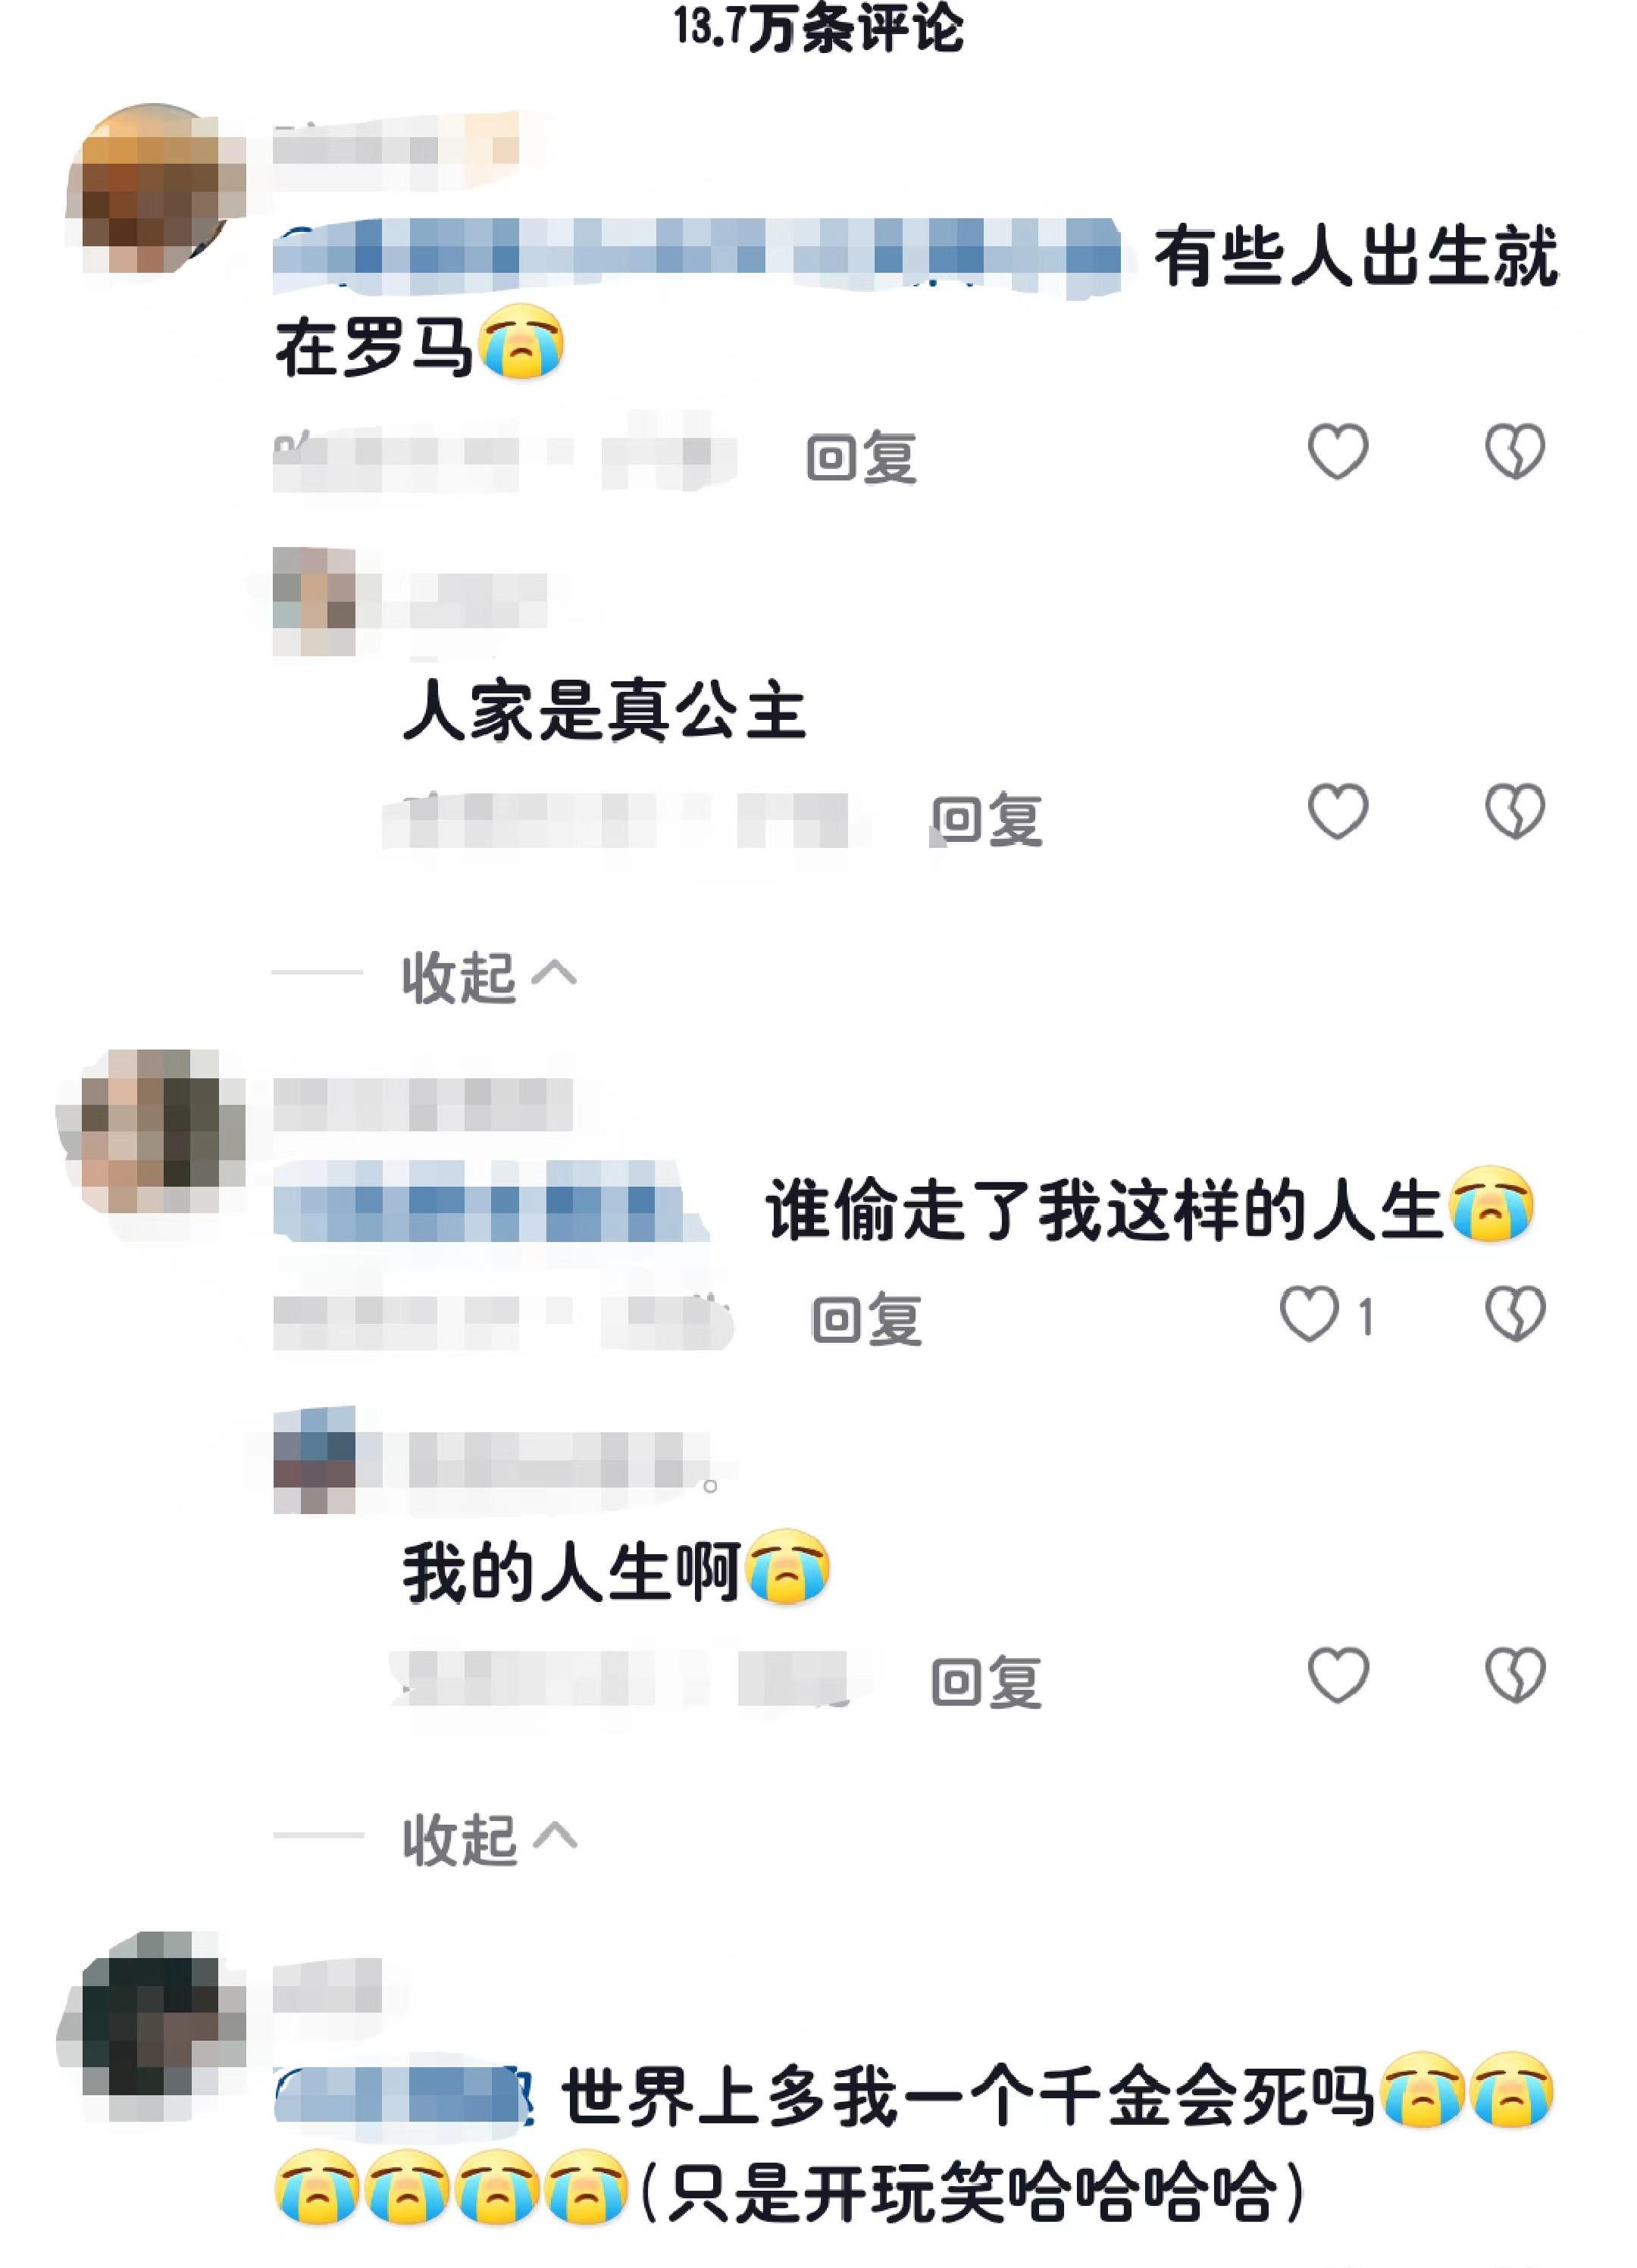
Task: Reply to '人家是真公主'
Action: click(x=986, y=821)
